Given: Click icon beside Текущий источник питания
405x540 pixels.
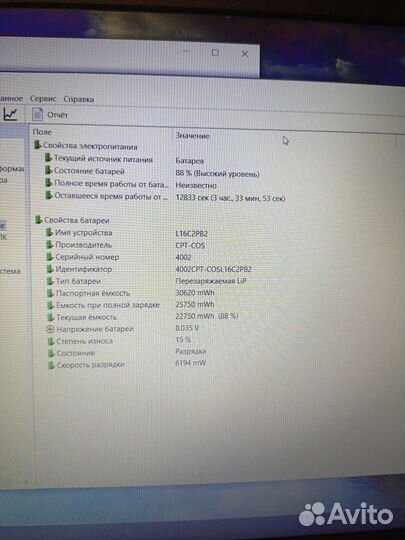Looking at the screenshot, I should point(48,158).
